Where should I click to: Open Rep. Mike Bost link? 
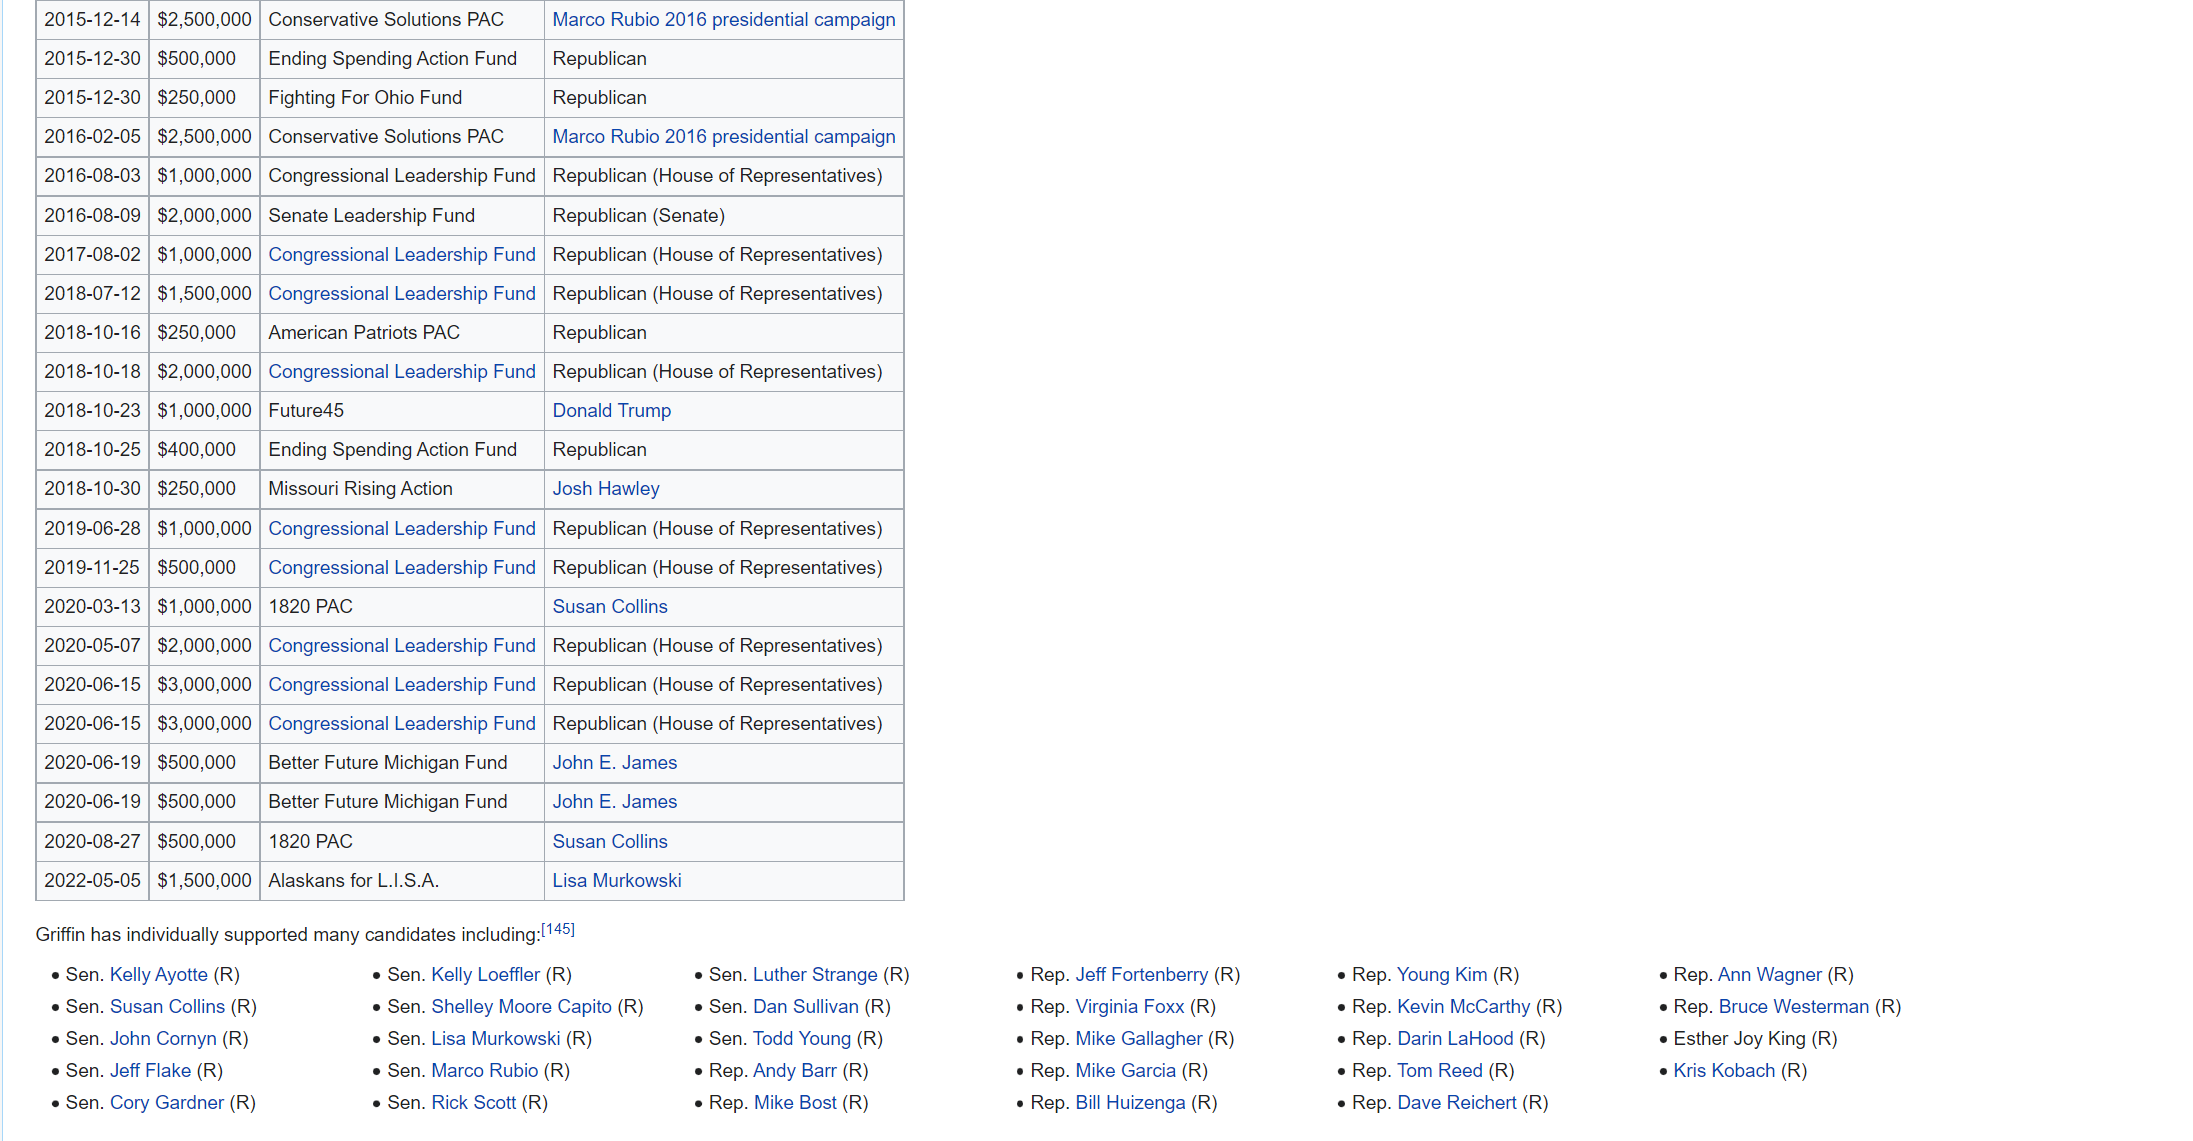pos(795,1102)
